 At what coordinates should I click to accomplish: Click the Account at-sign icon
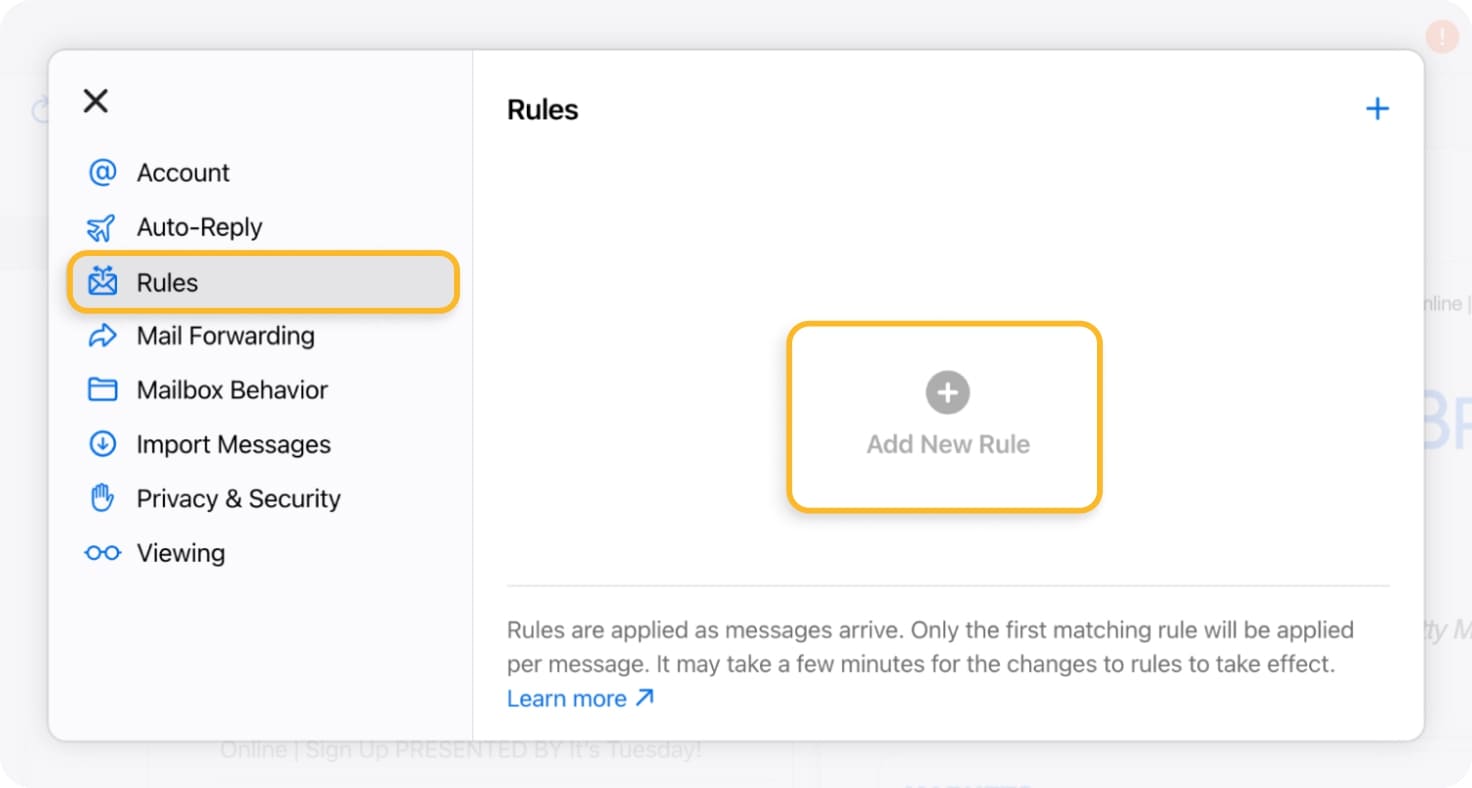click(x=102, y=172)
